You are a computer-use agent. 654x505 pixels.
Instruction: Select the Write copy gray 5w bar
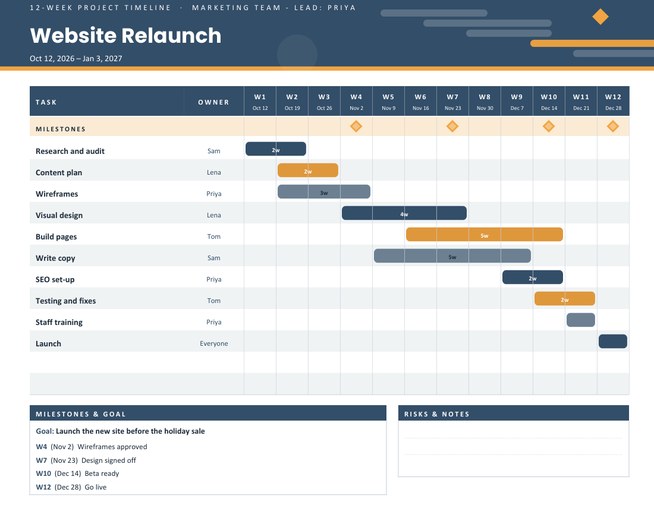click(x=452, y=256)
